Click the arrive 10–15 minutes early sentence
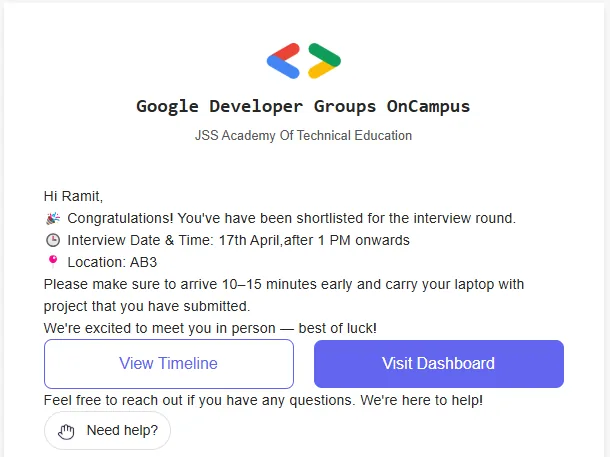Viewport: 610px width, 457px height. (284, 284)
